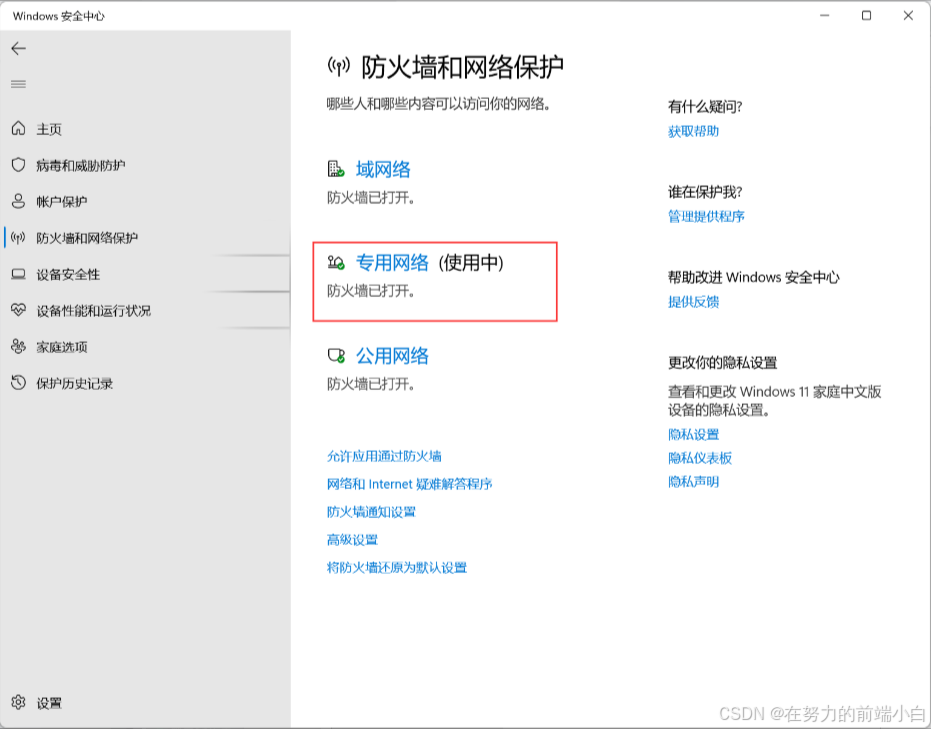Click the public network icon
Screen dimensions: 931x729
click(336, 356)
